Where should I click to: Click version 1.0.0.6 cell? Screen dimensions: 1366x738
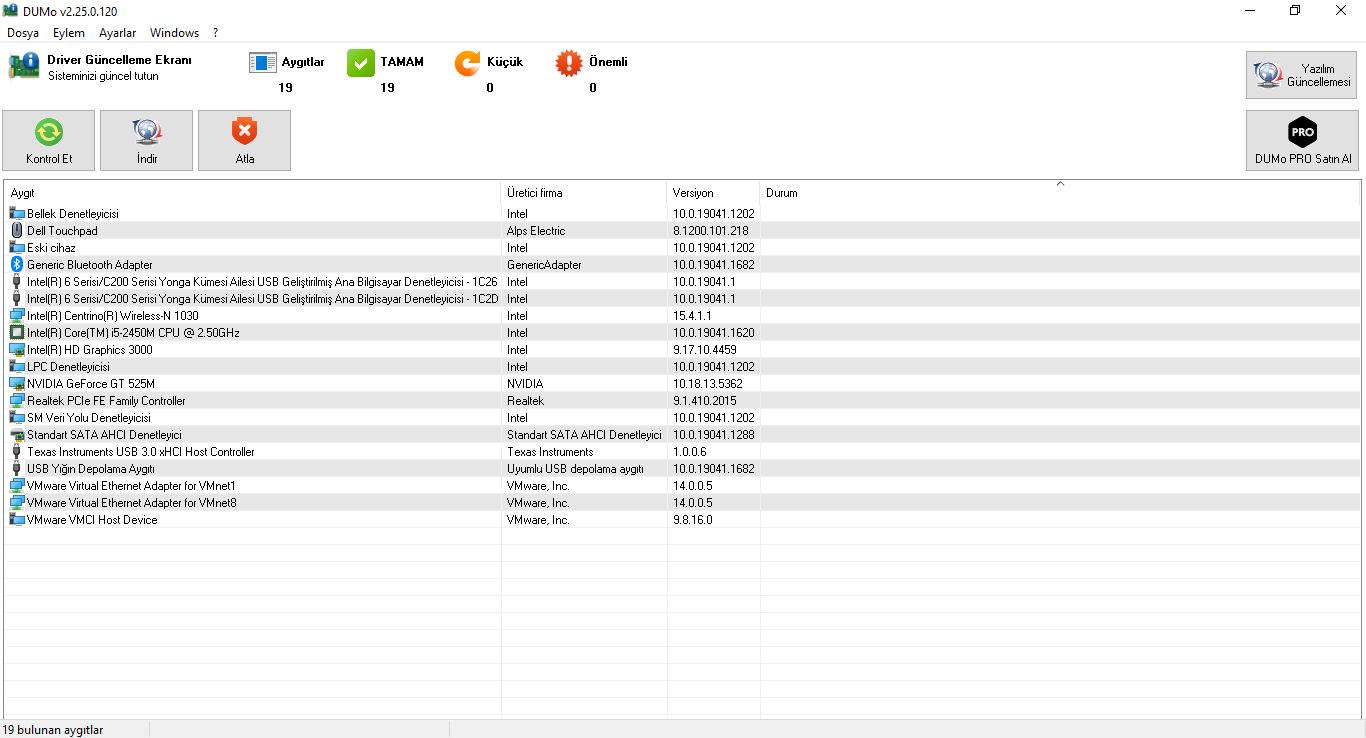click(689, 452)
